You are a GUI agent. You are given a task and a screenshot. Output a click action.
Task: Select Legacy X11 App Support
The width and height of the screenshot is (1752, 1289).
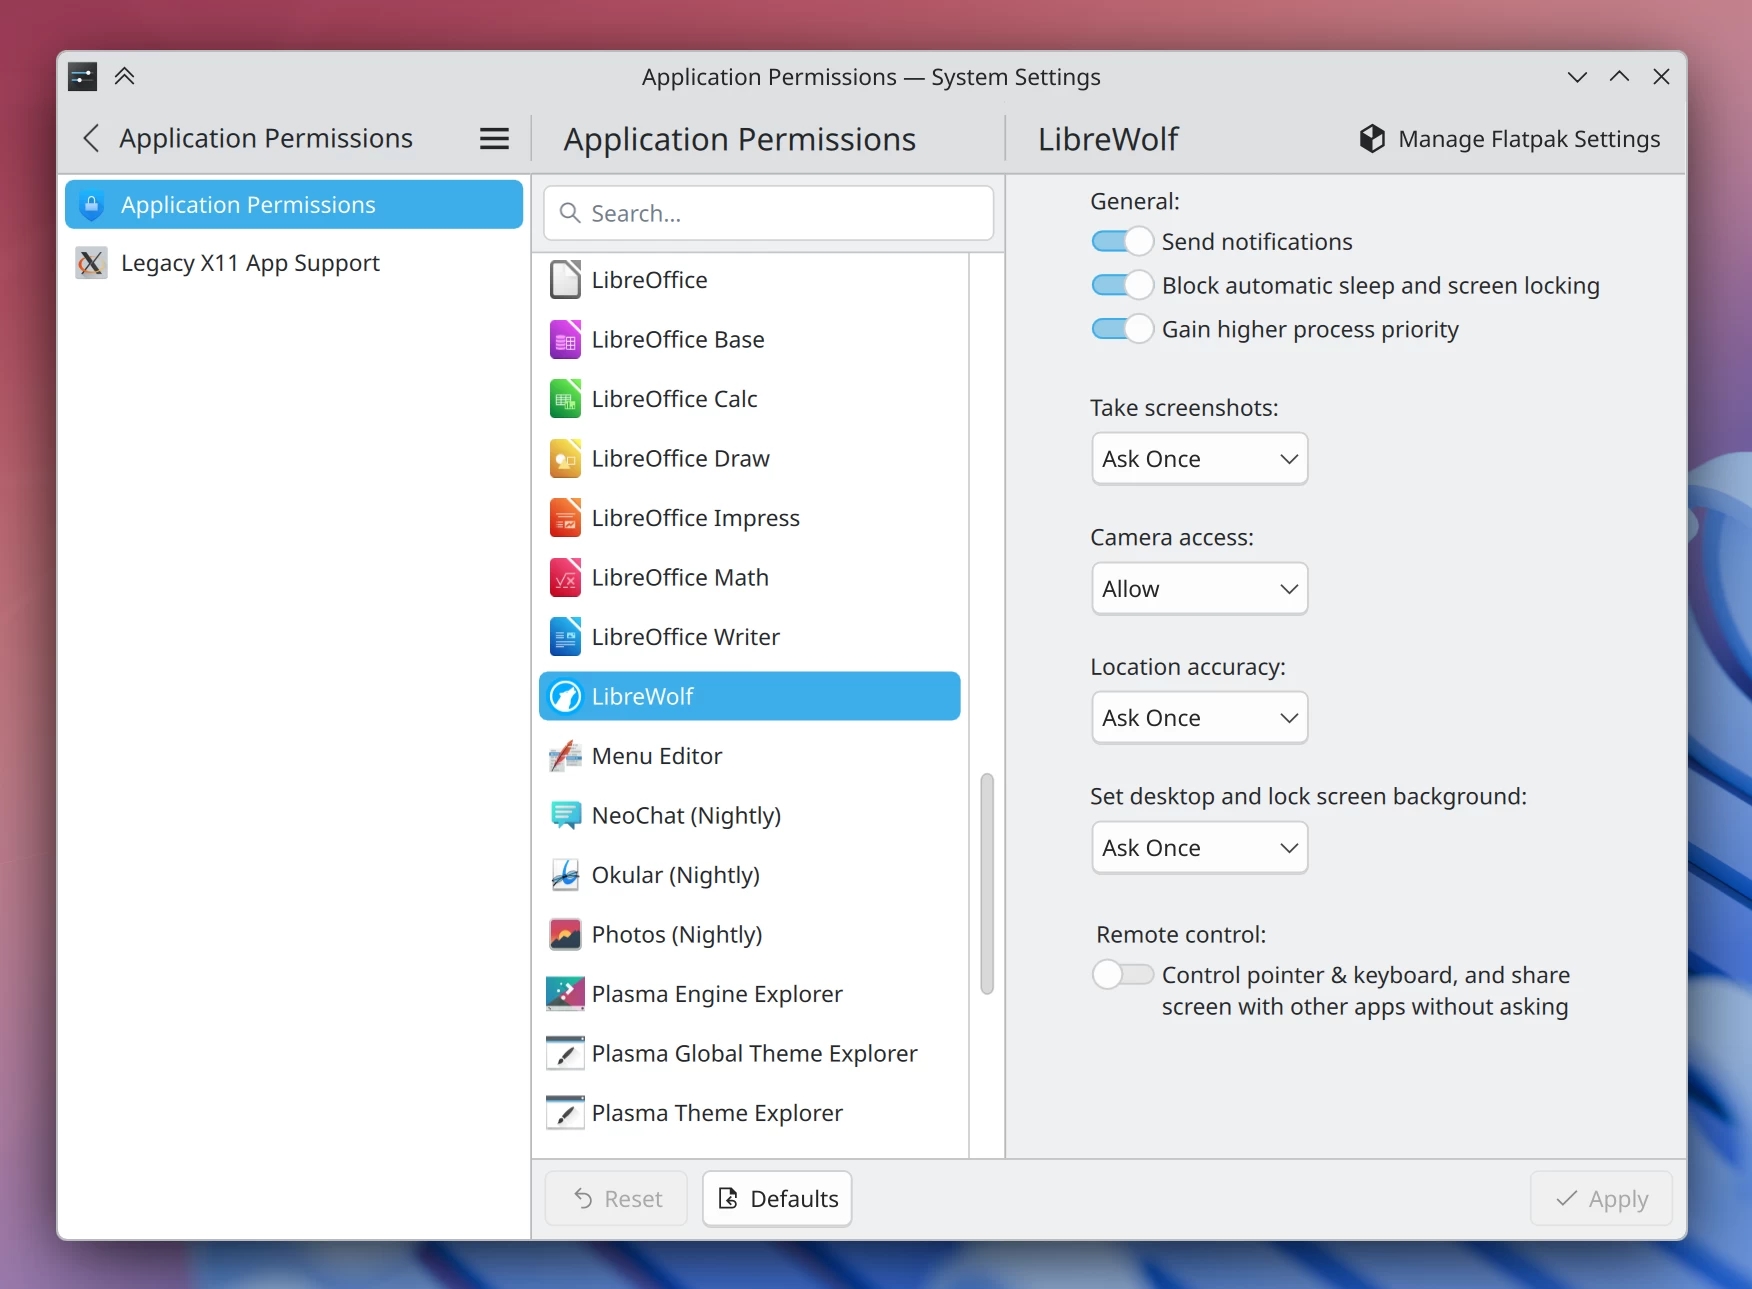tap(250, 263)
